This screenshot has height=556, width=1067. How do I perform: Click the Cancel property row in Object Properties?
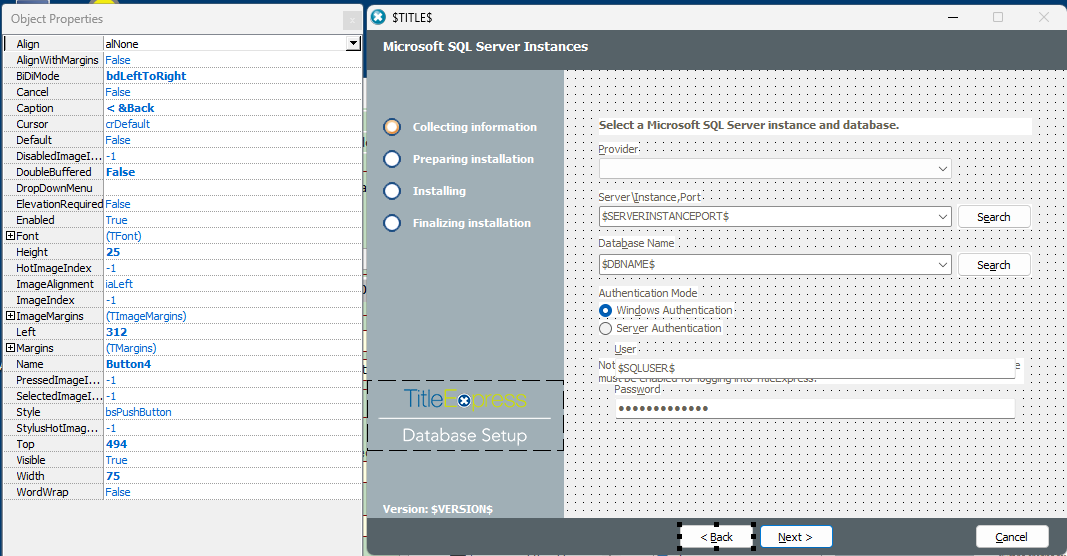point(182,92)
